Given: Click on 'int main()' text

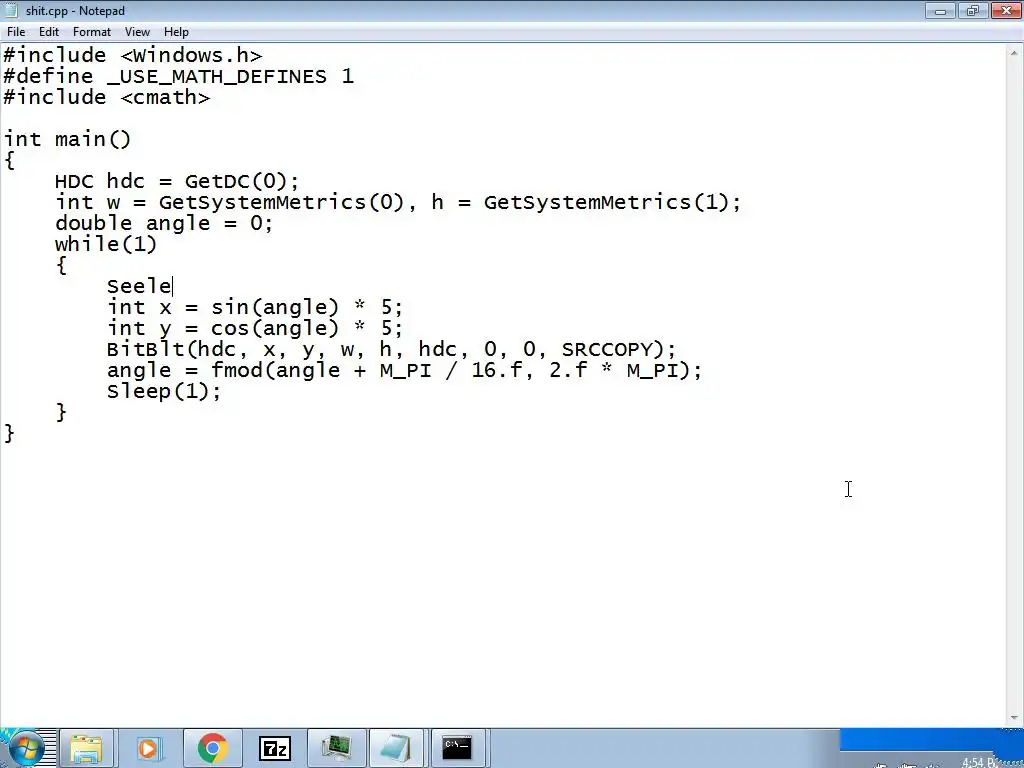Looking at the screenshot, I should click(67, 139).
